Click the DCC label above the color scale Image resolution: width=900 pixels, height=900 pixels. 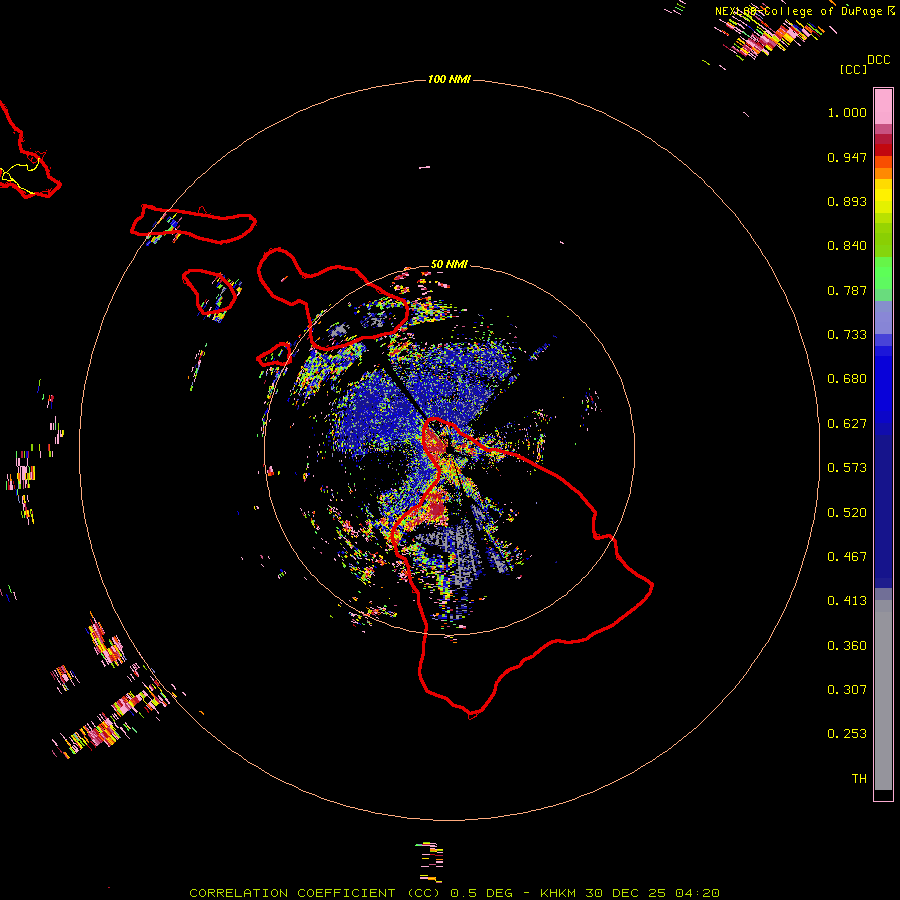(x=879, y=60)
